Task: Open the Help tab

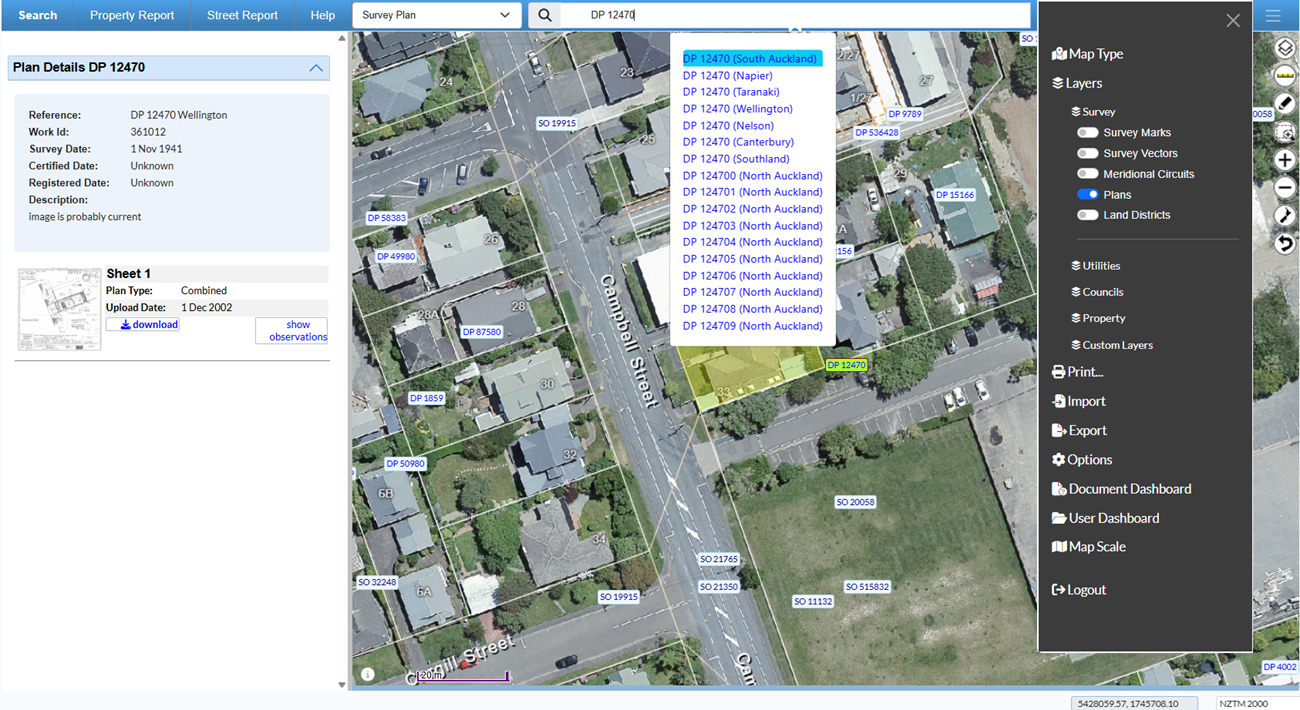Action: point(323,15)
